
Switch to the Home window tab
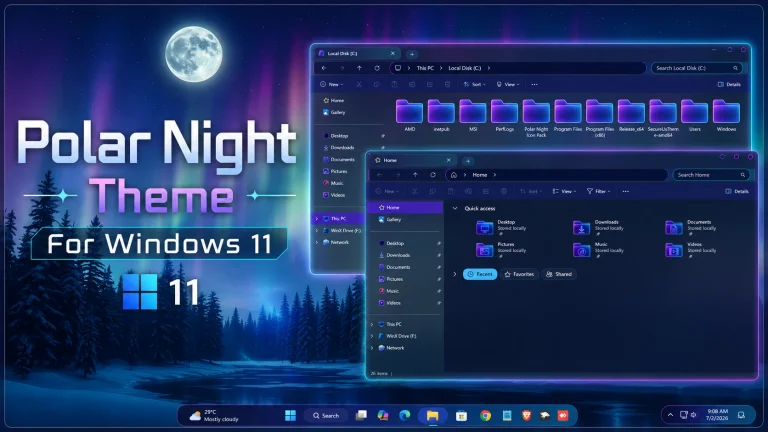411,160
